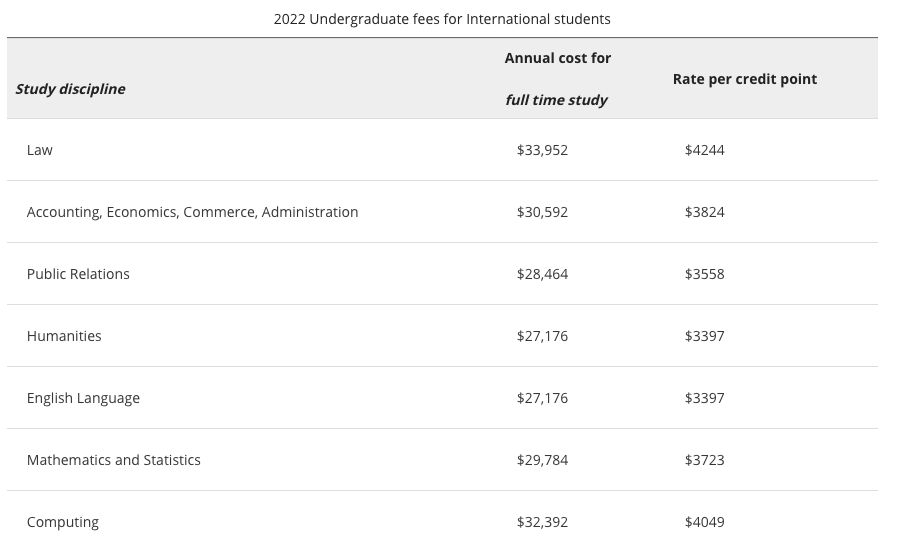914x550 pixels.
Task: Select the 'Humanities' discipline cell
Action: coord(64,336)
